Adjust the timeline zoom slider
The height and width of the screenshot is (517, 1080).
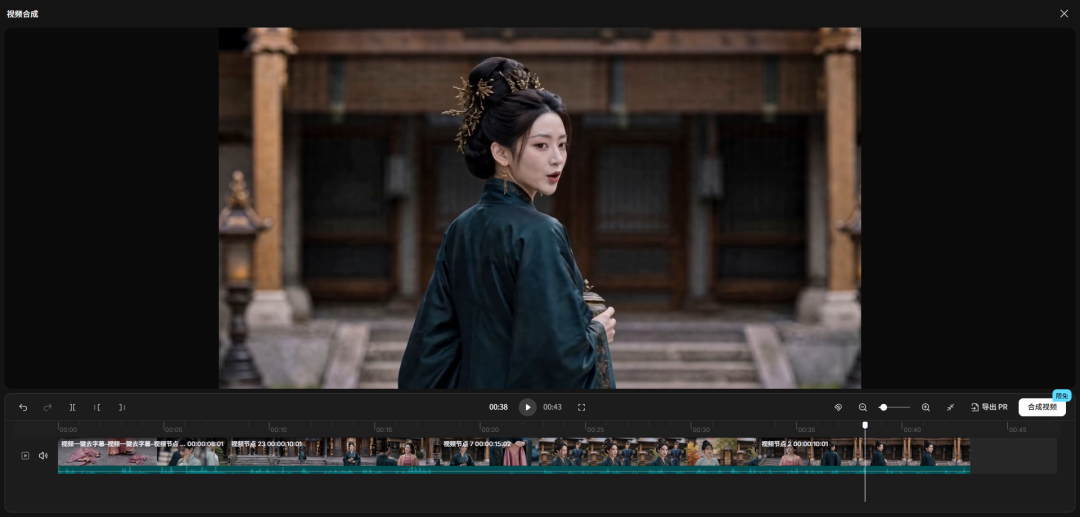(x=894, y=408)
